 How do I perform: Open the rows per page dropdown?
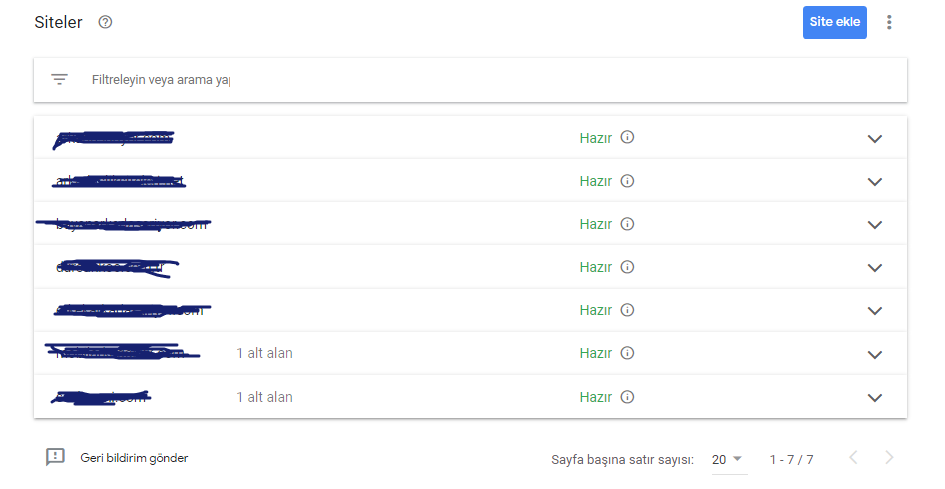tap(727, 459)
